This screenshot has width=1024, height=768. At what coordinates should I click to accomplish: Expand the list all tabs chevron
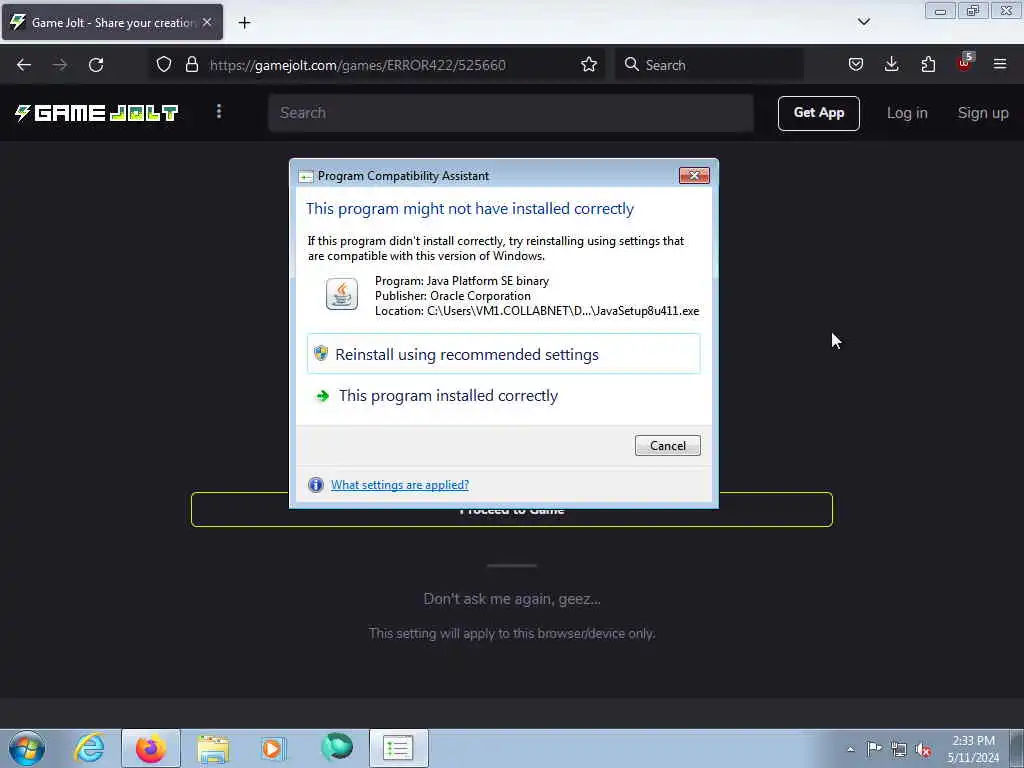point(863,22)
